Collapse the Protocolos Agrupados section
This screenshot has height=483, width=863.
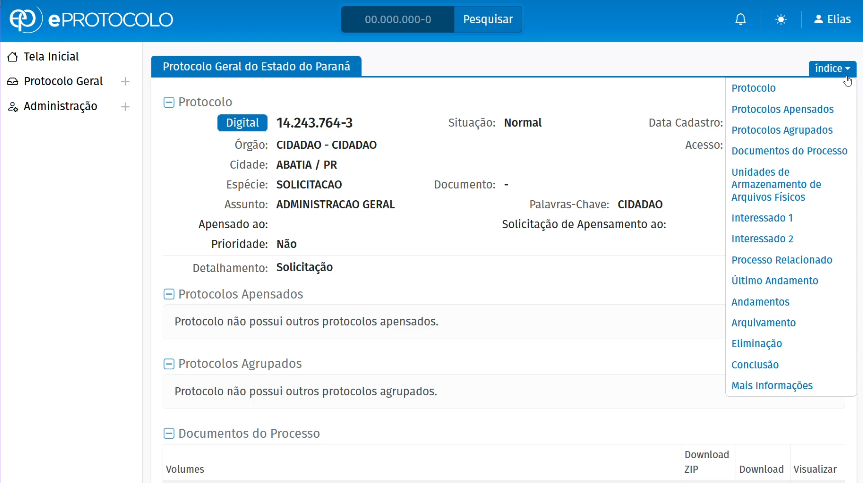point(169,364)
